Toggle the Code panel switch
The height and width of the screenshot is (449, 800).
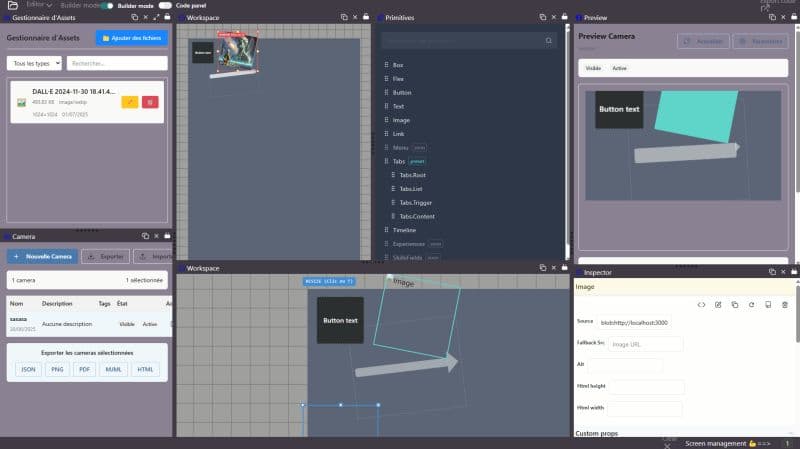(x=164, y=6)
